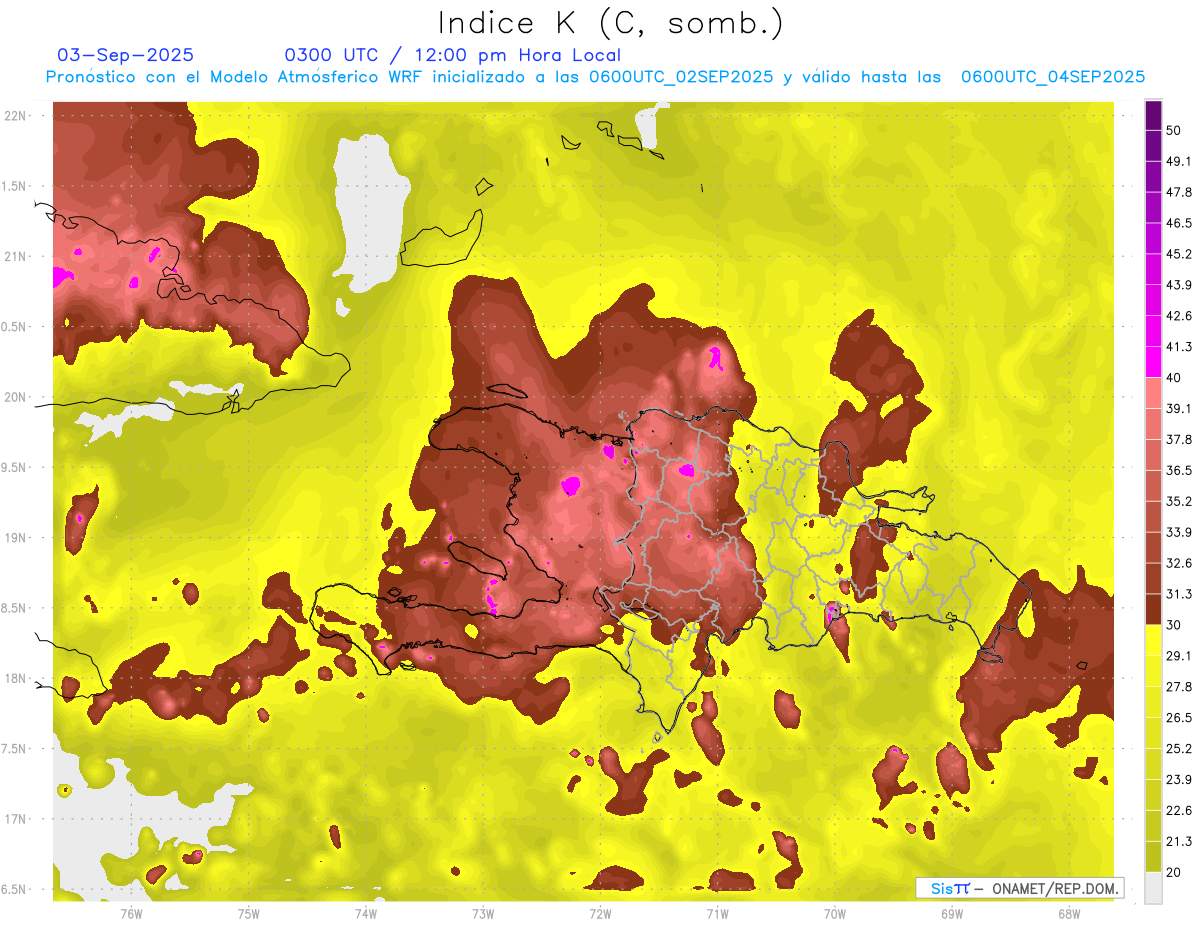Click the '45.2' colorbar label
The width and height of the screenshot is (1200, 927).
[1179, 254]
